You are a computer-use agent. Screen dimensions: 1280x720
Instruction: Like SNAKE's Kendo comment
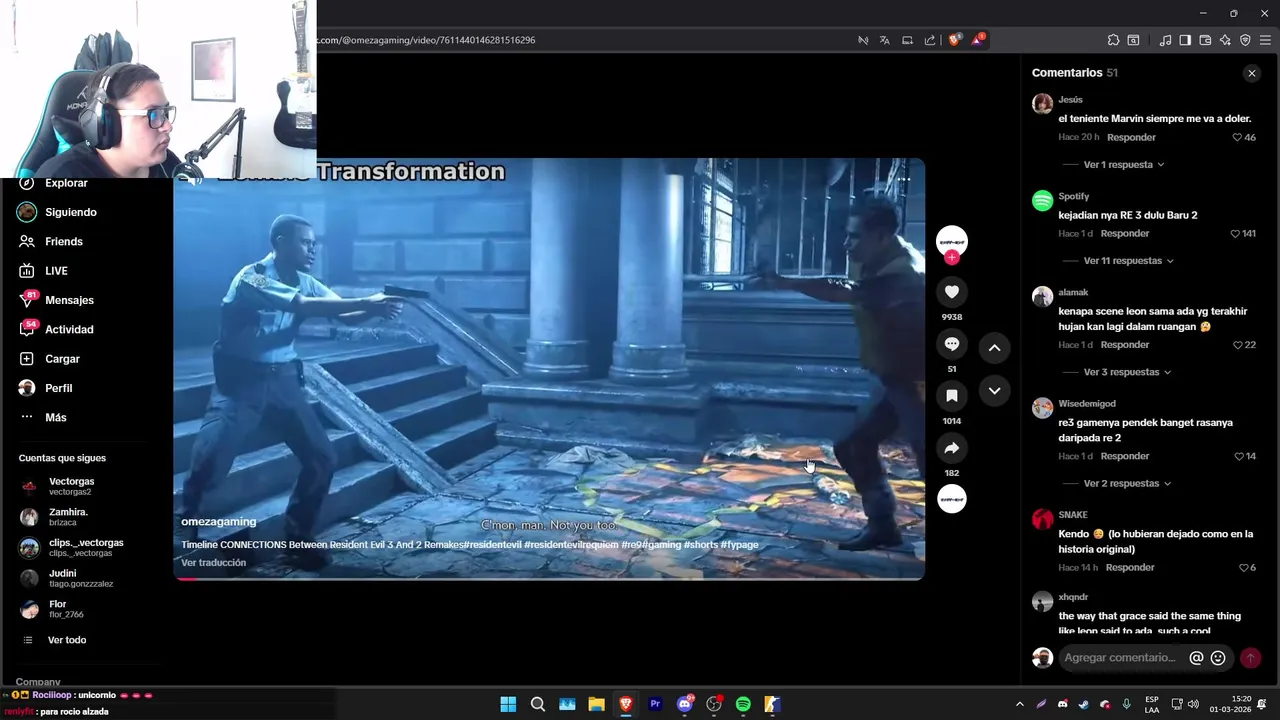pyautogui.click(x=1243, y=568)
